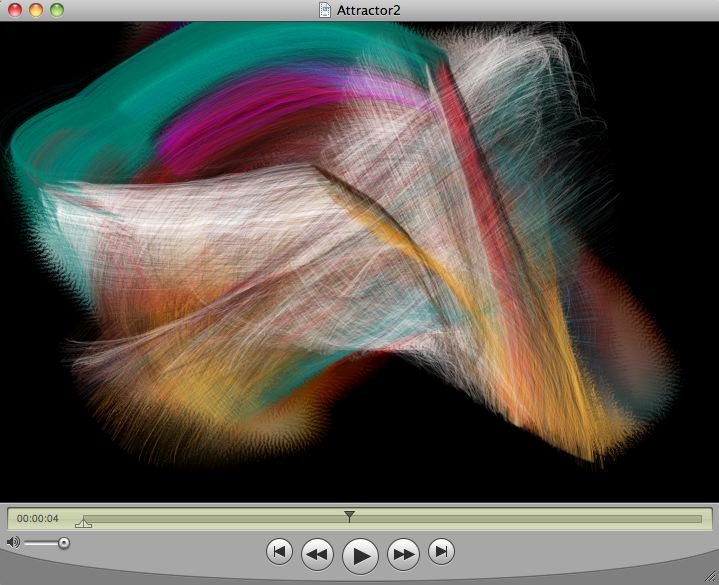Click the playhead marker on timeline
719x585 pixels.
point(349,516)
